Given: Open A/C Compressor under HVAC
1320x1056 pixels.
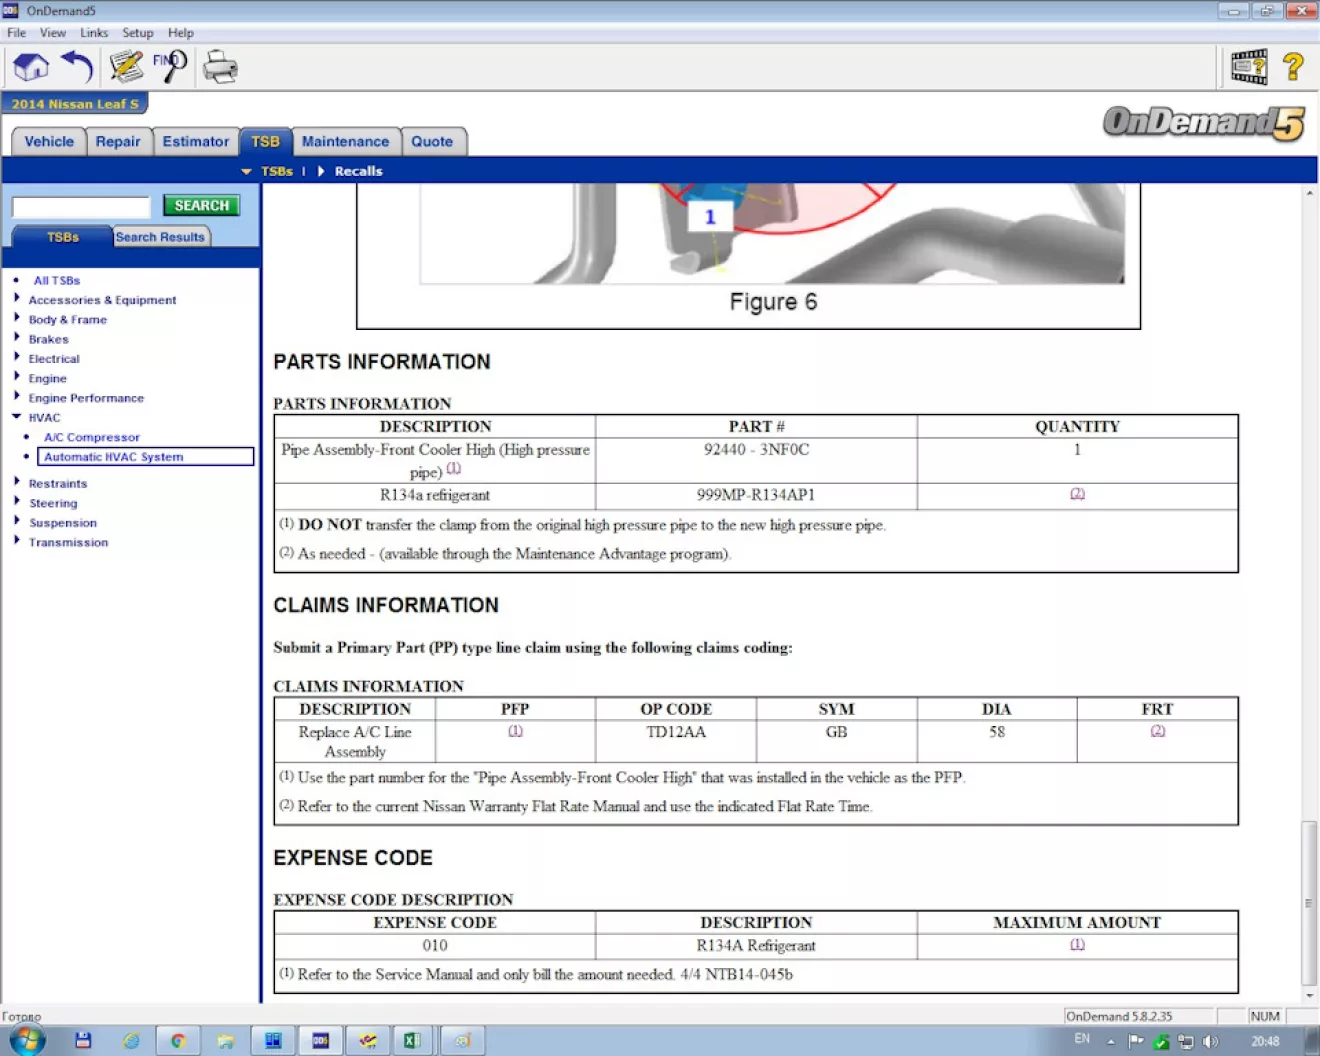Looking at the screenshot, I should point(91,437).
